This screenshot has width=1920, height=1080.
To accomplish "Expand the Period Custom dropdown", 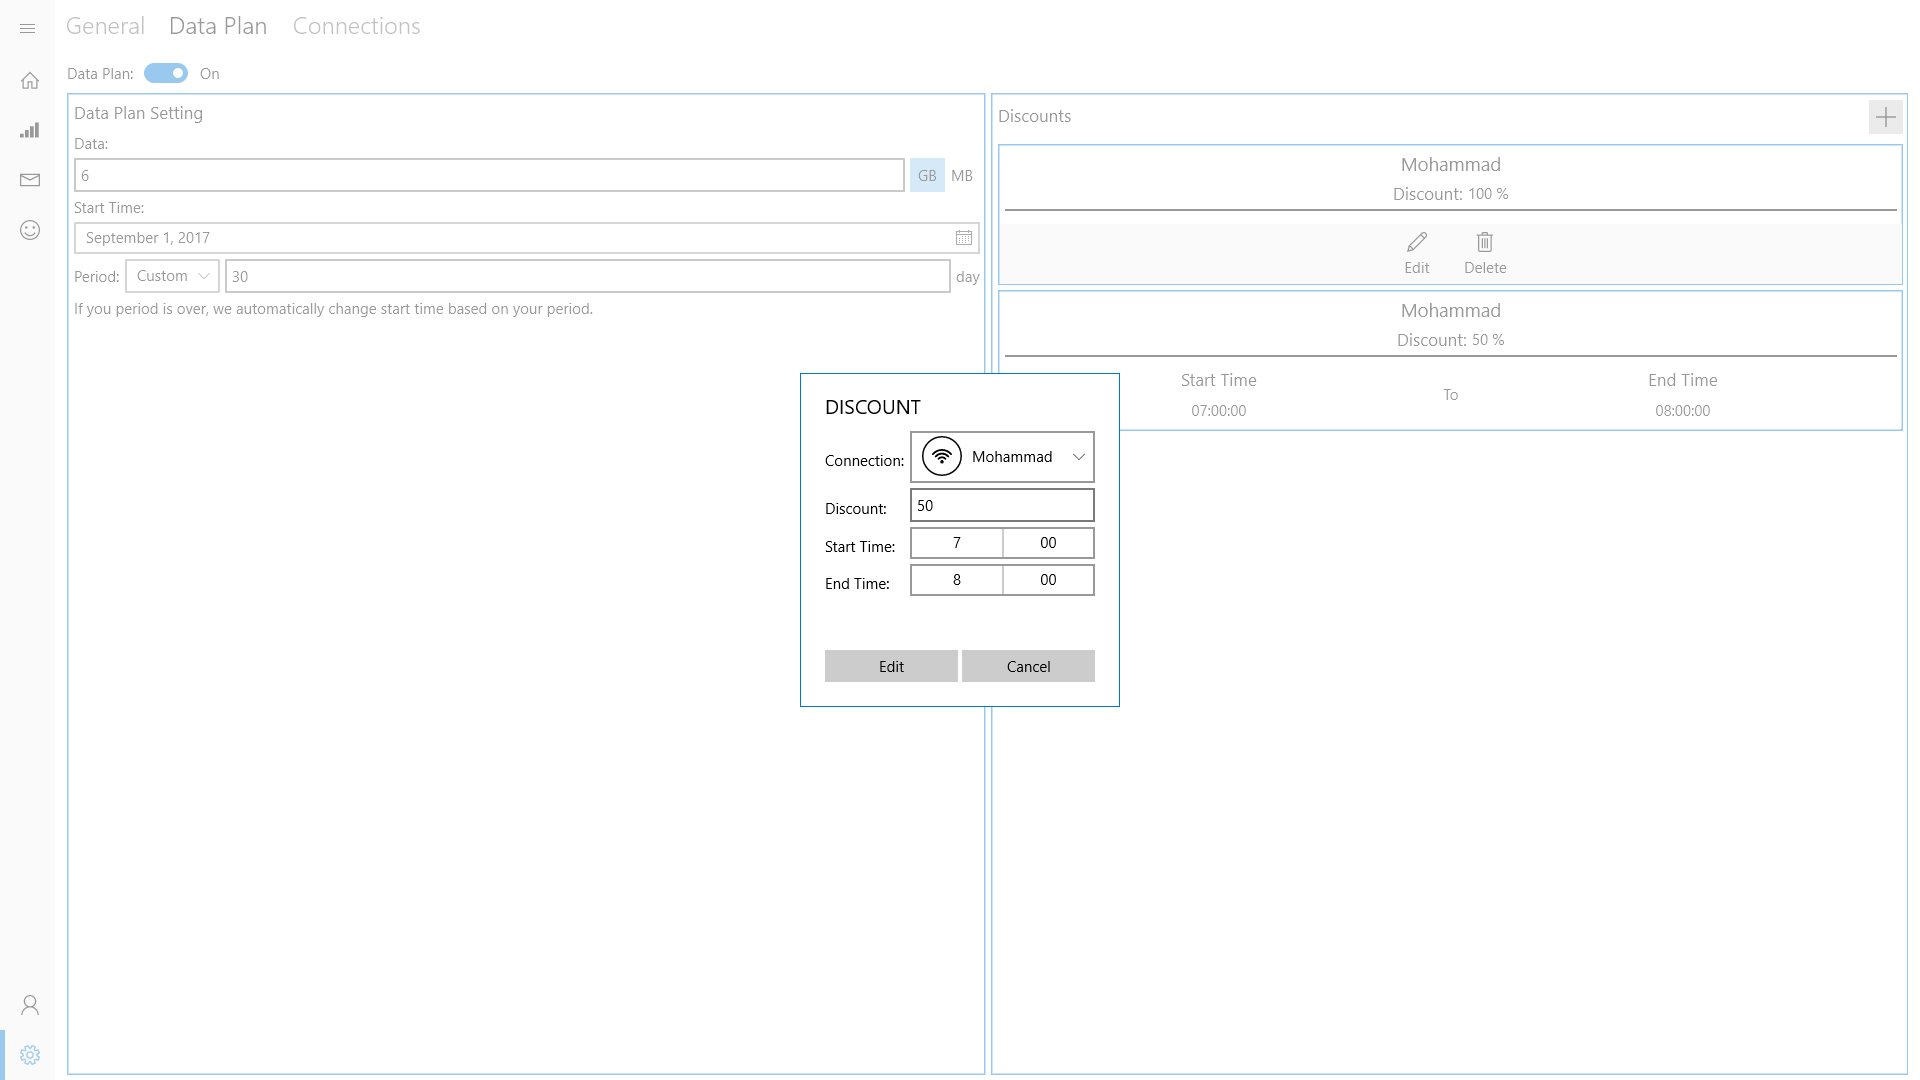I will pyautogui.click(x=172, y=276).
